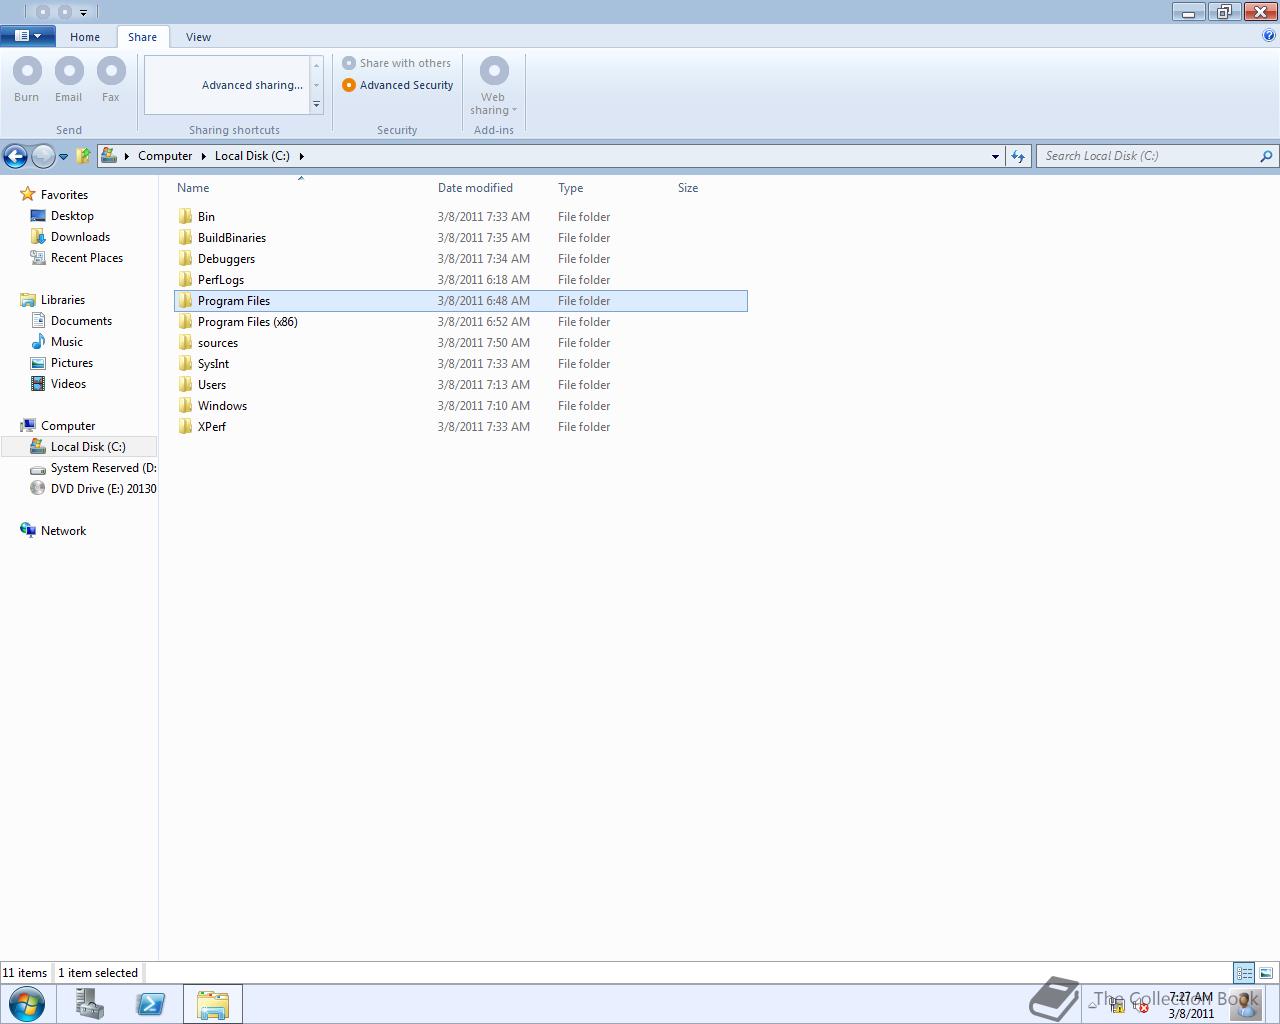This screenshot has height=1024, width=1280.
Task: Click the Burn icon in the Send group
Action: click(x=27, y=71)
